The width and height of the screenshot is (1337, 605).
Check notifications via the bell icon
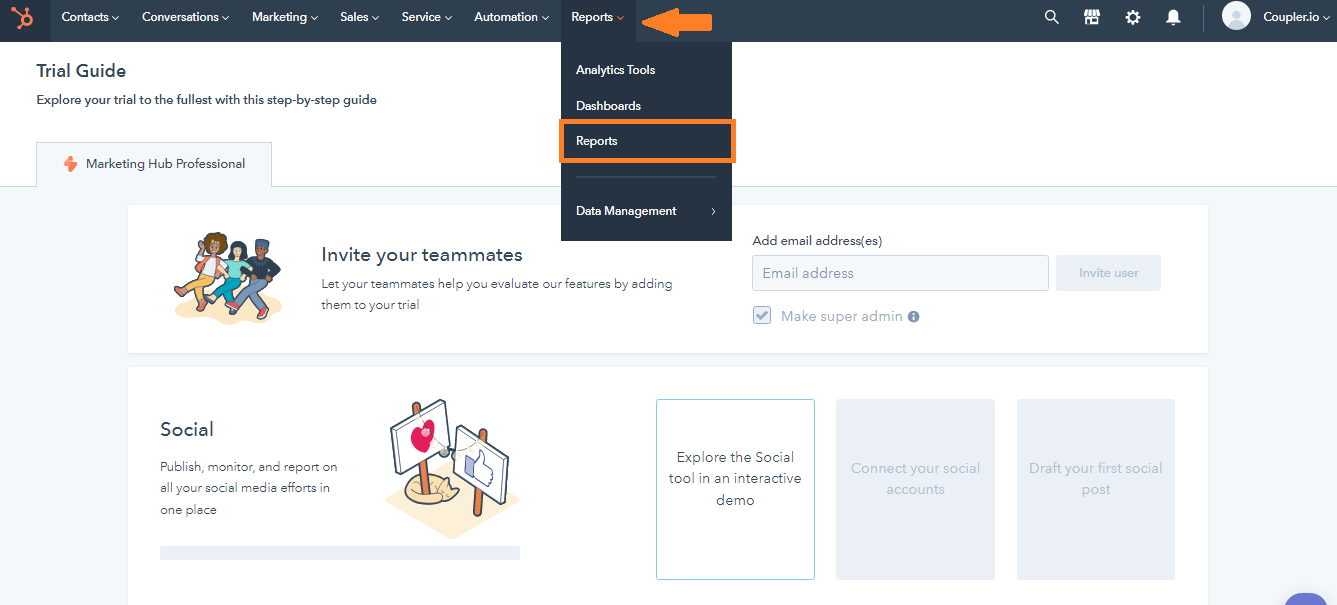click(x=1172, y=17)
